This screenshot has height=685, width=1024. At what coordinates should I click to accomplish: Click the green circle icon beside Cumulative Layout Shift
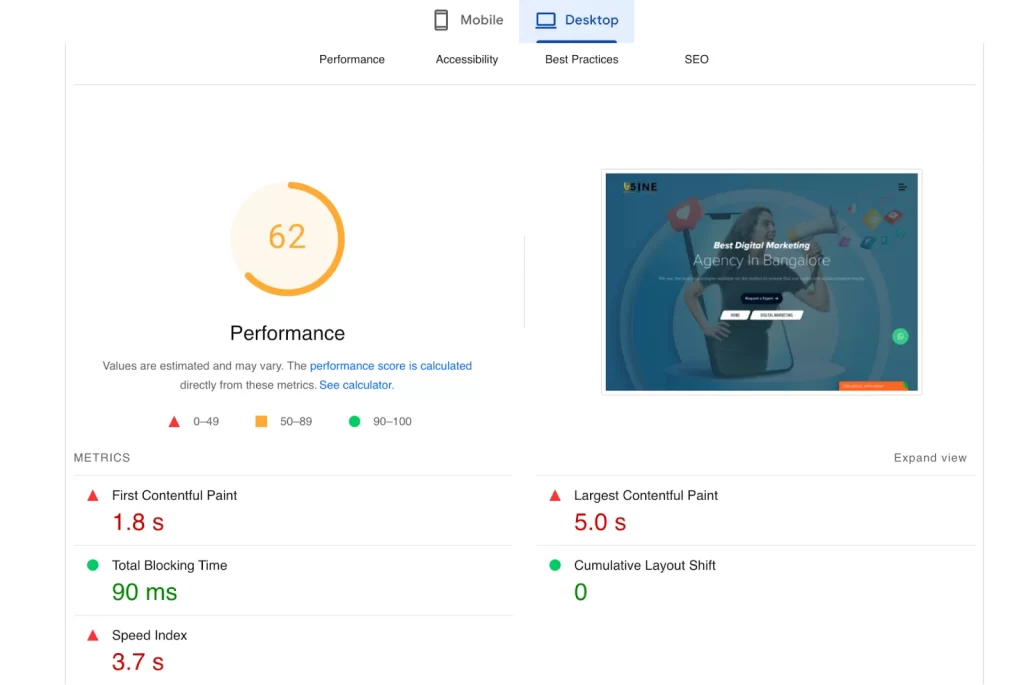pos(555,565)
